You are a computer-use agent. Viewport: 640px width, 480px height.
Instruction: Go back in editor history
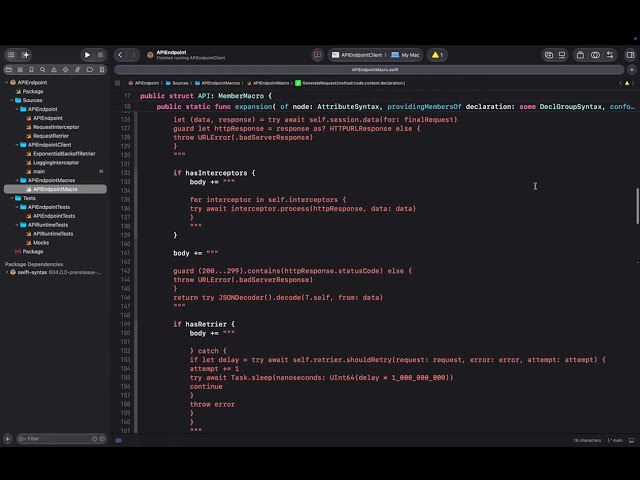(x=120, y=55)
